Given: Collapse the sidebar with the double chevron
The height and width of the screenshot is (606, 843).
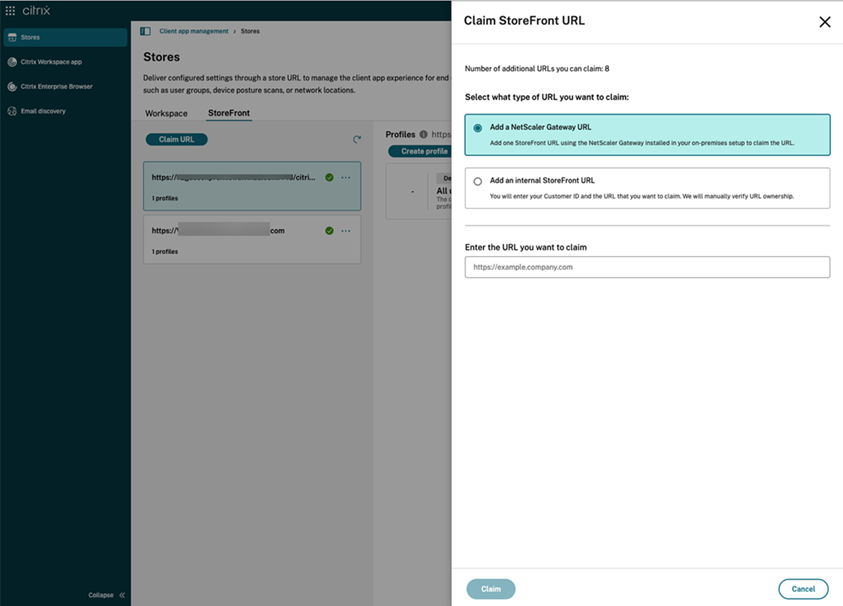Looking at the screenshot, I should point(122,595).
